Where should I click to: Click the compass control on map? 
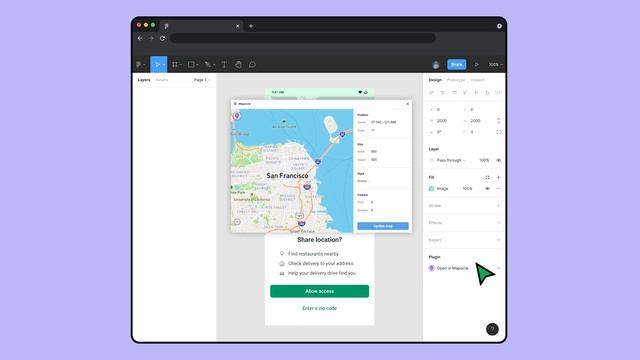click(x=237, y=222)
